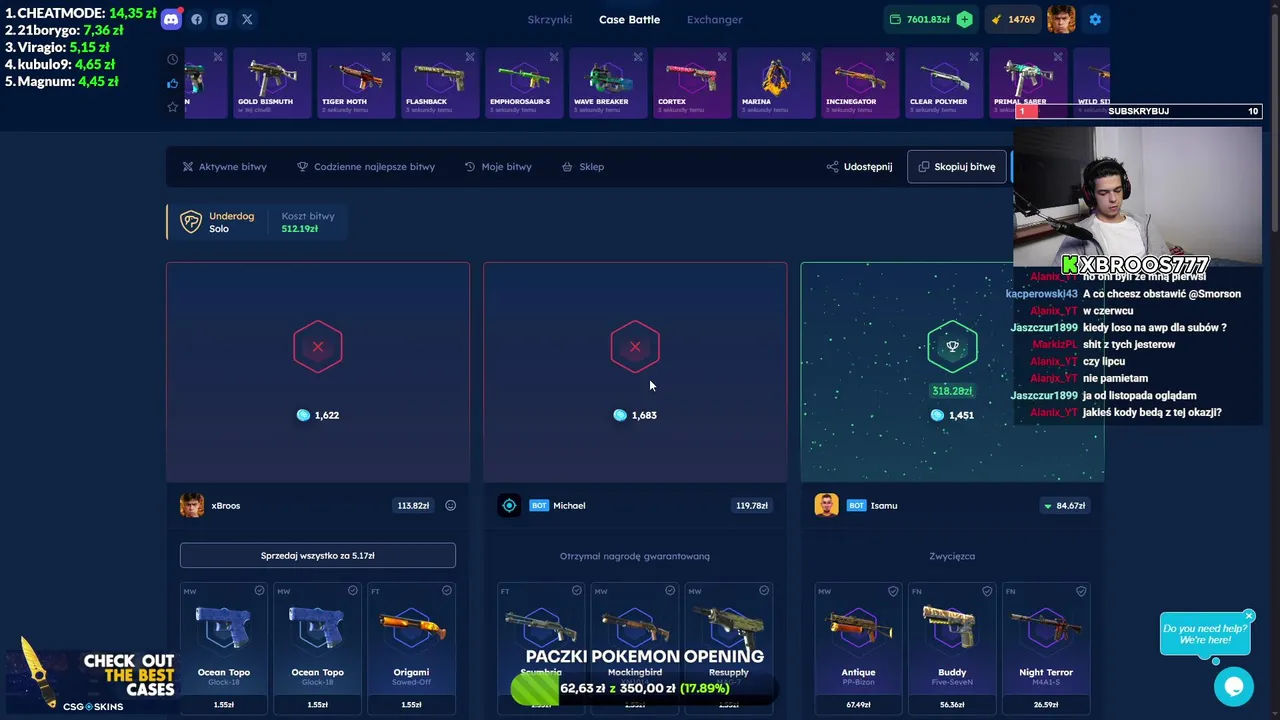
Task: Click the Subskrybuj progress bar
Action: [1138, 111]
